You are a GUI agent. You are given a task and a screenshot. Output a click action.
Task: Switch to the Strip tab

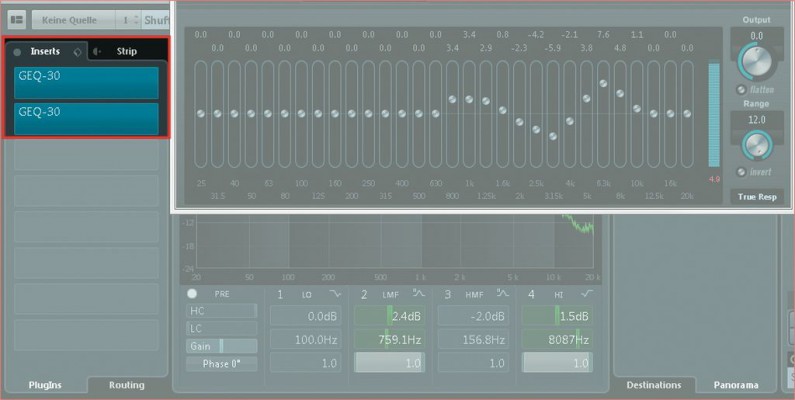click(126, 51)
